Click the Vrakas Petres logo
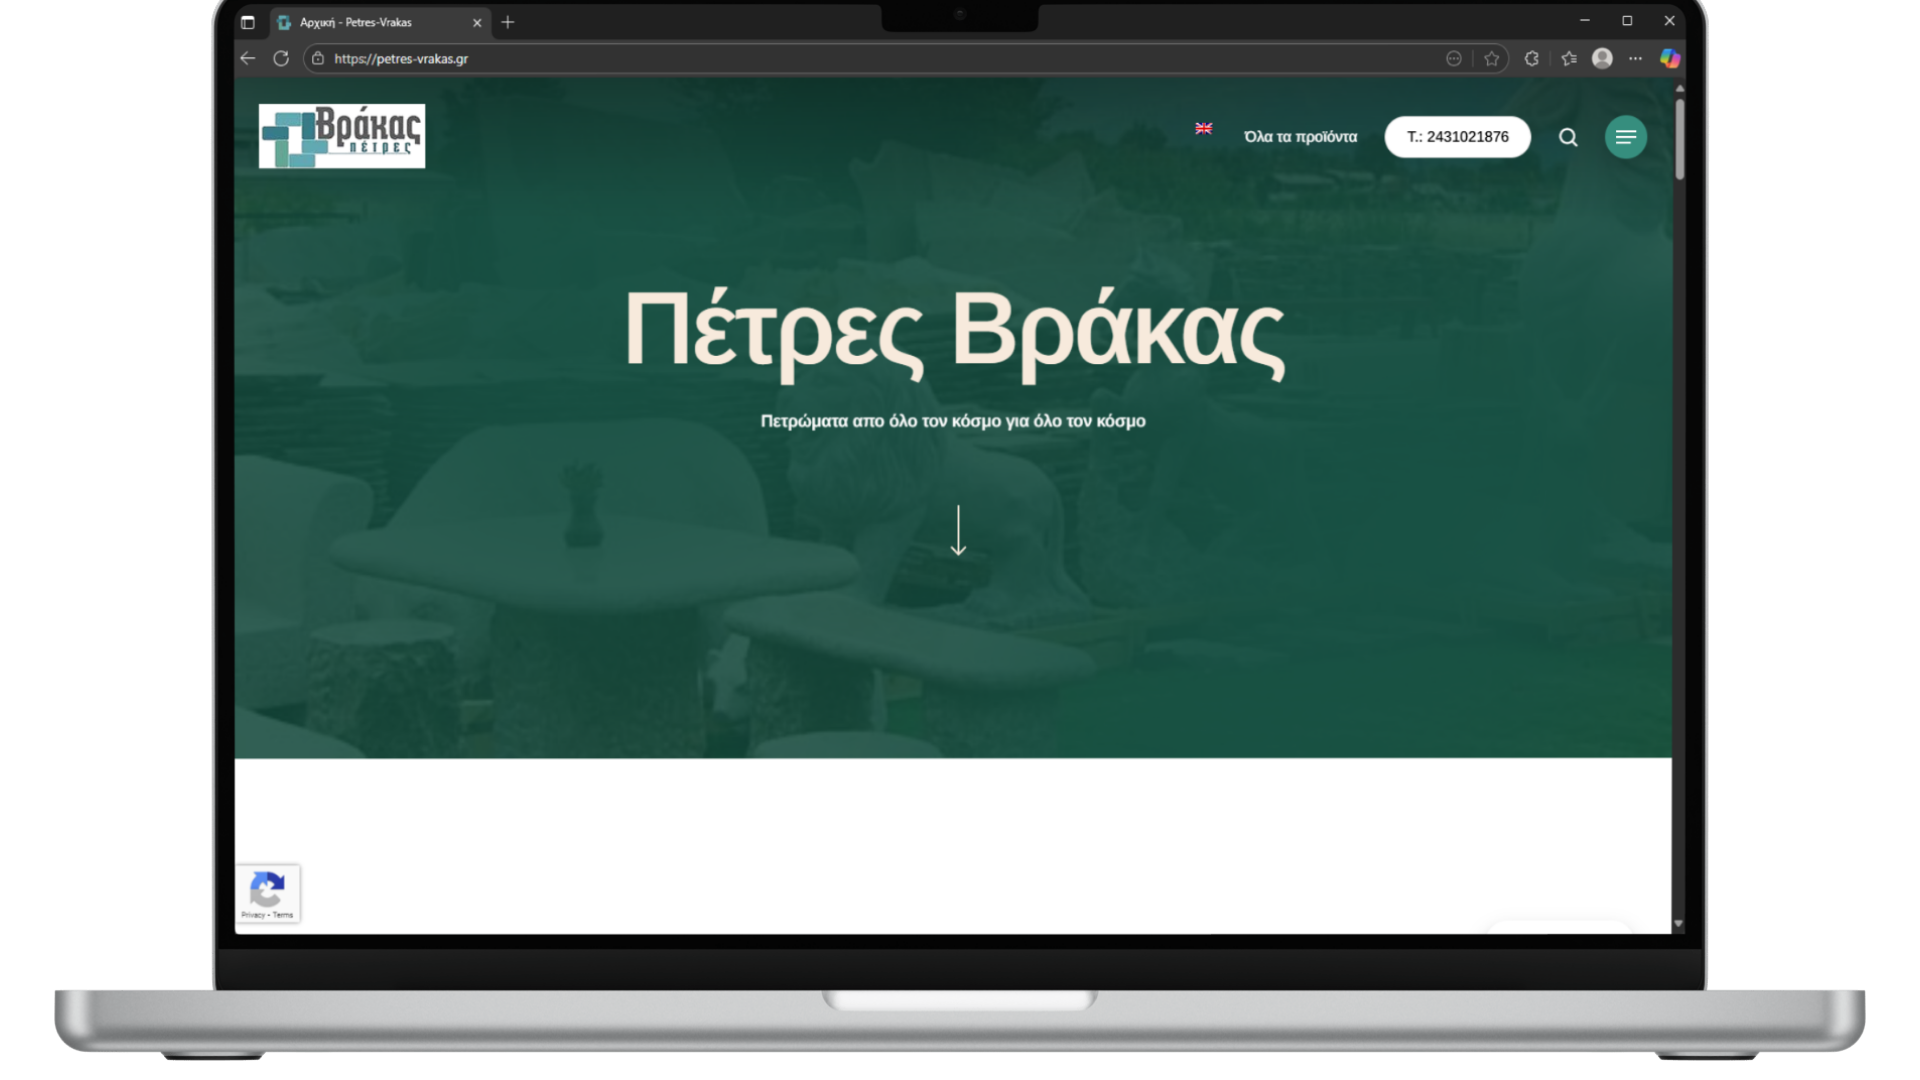Image resolution: width=1920 pixels, height=1080 pixels. (341, 136)
